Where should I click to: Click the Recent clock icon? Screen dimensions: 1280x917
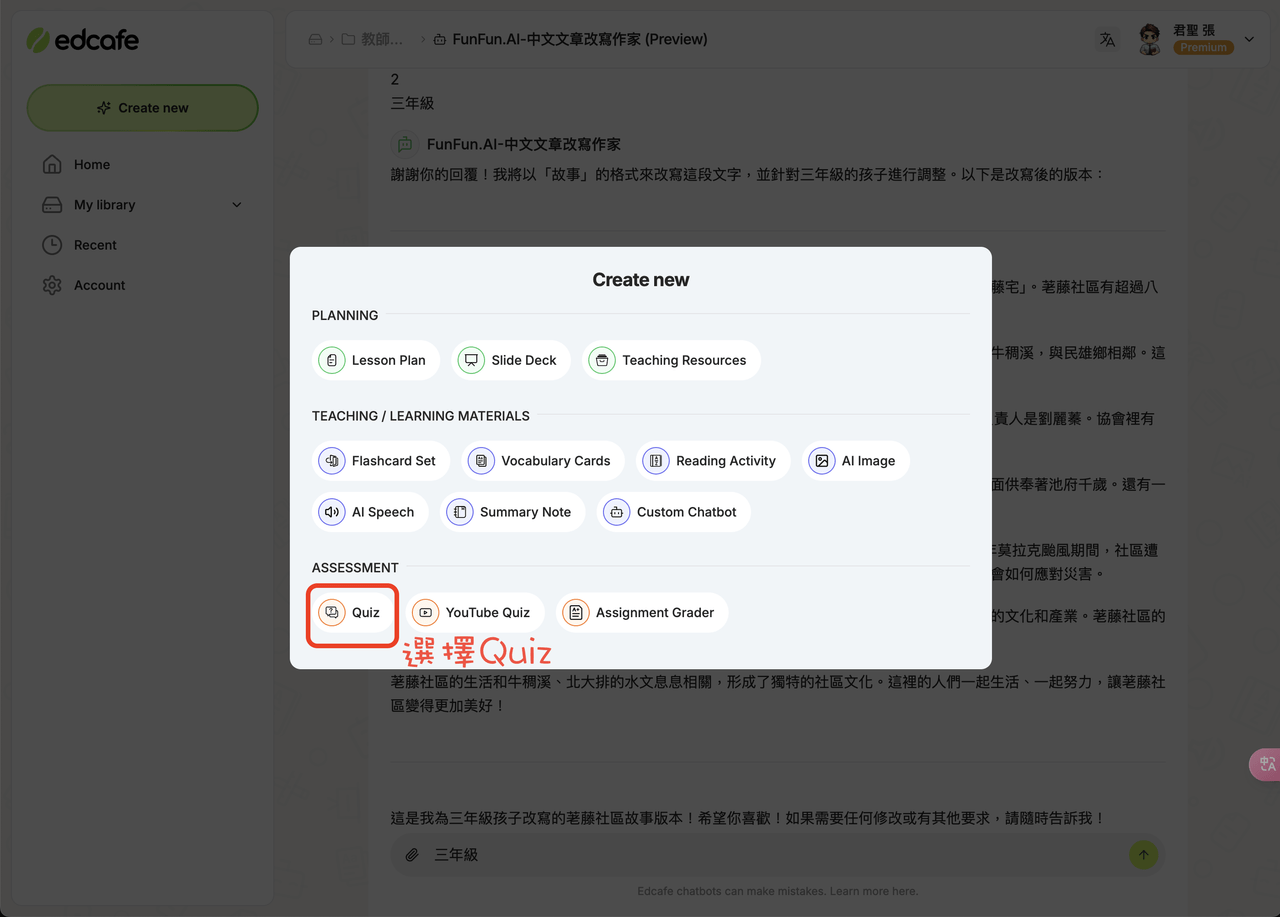52,245
